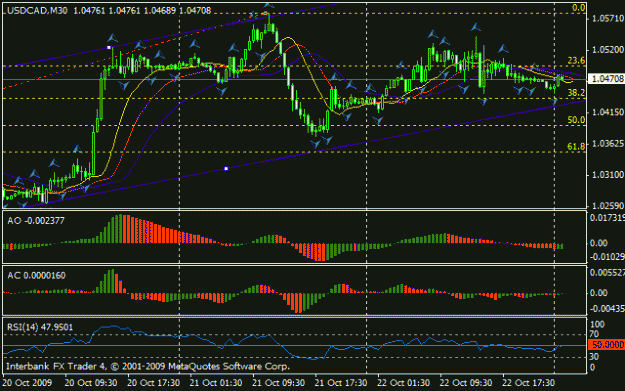The image size is (625, 391).
Task: Click the USDCAD,M30 chart title
Action: tap(37, 11)
